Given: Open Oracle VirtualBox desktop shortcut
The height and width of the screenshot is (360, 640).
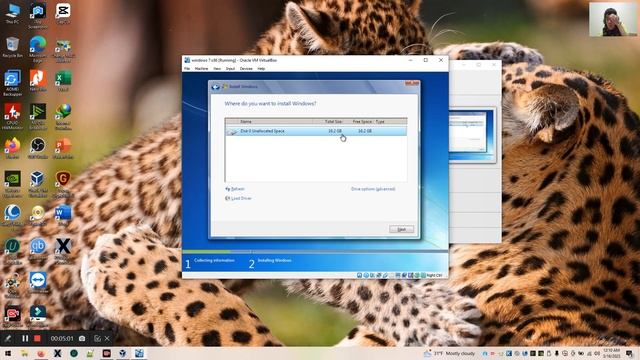Looking at the screenshot, I should point(38,184).
